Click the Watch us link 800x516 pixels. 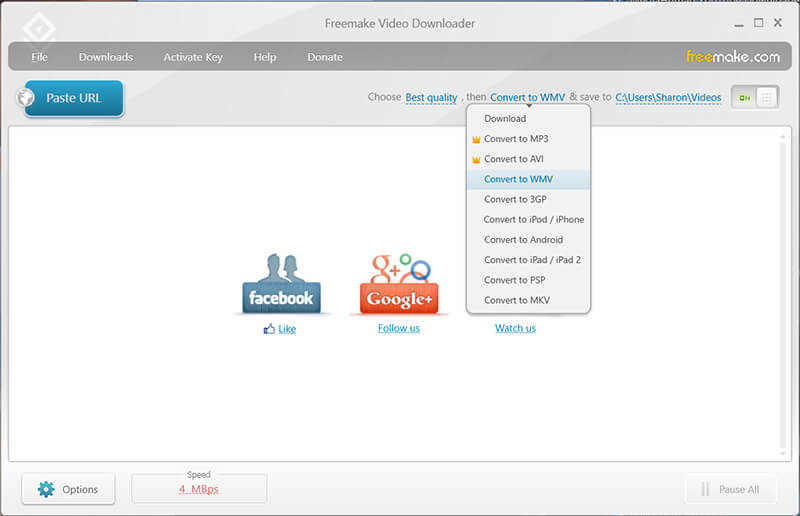pyautogui.click(x=515, y=328)
